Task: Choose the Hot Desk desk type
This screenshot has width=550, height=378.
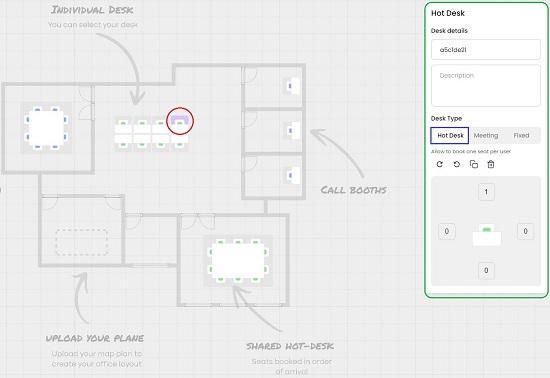Action: [x=450, y=135]
